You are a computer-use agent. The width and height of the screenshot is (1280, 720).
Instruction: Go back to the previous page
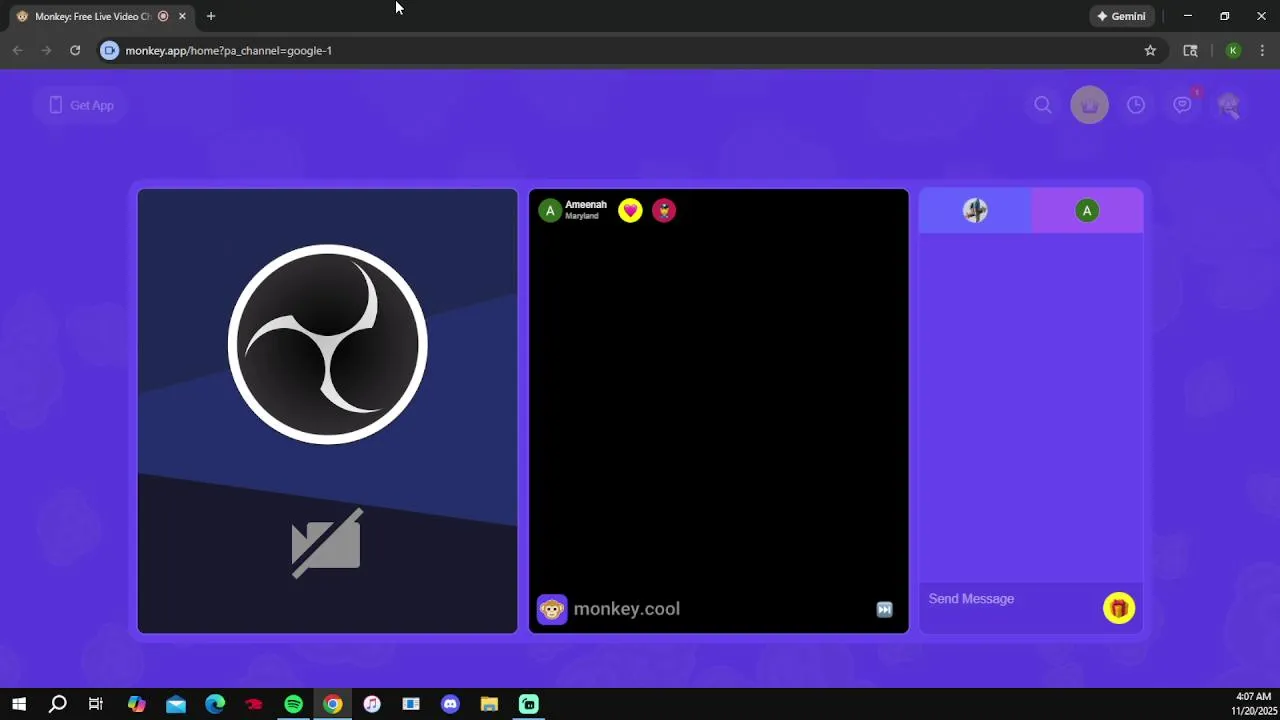point(18,50)
